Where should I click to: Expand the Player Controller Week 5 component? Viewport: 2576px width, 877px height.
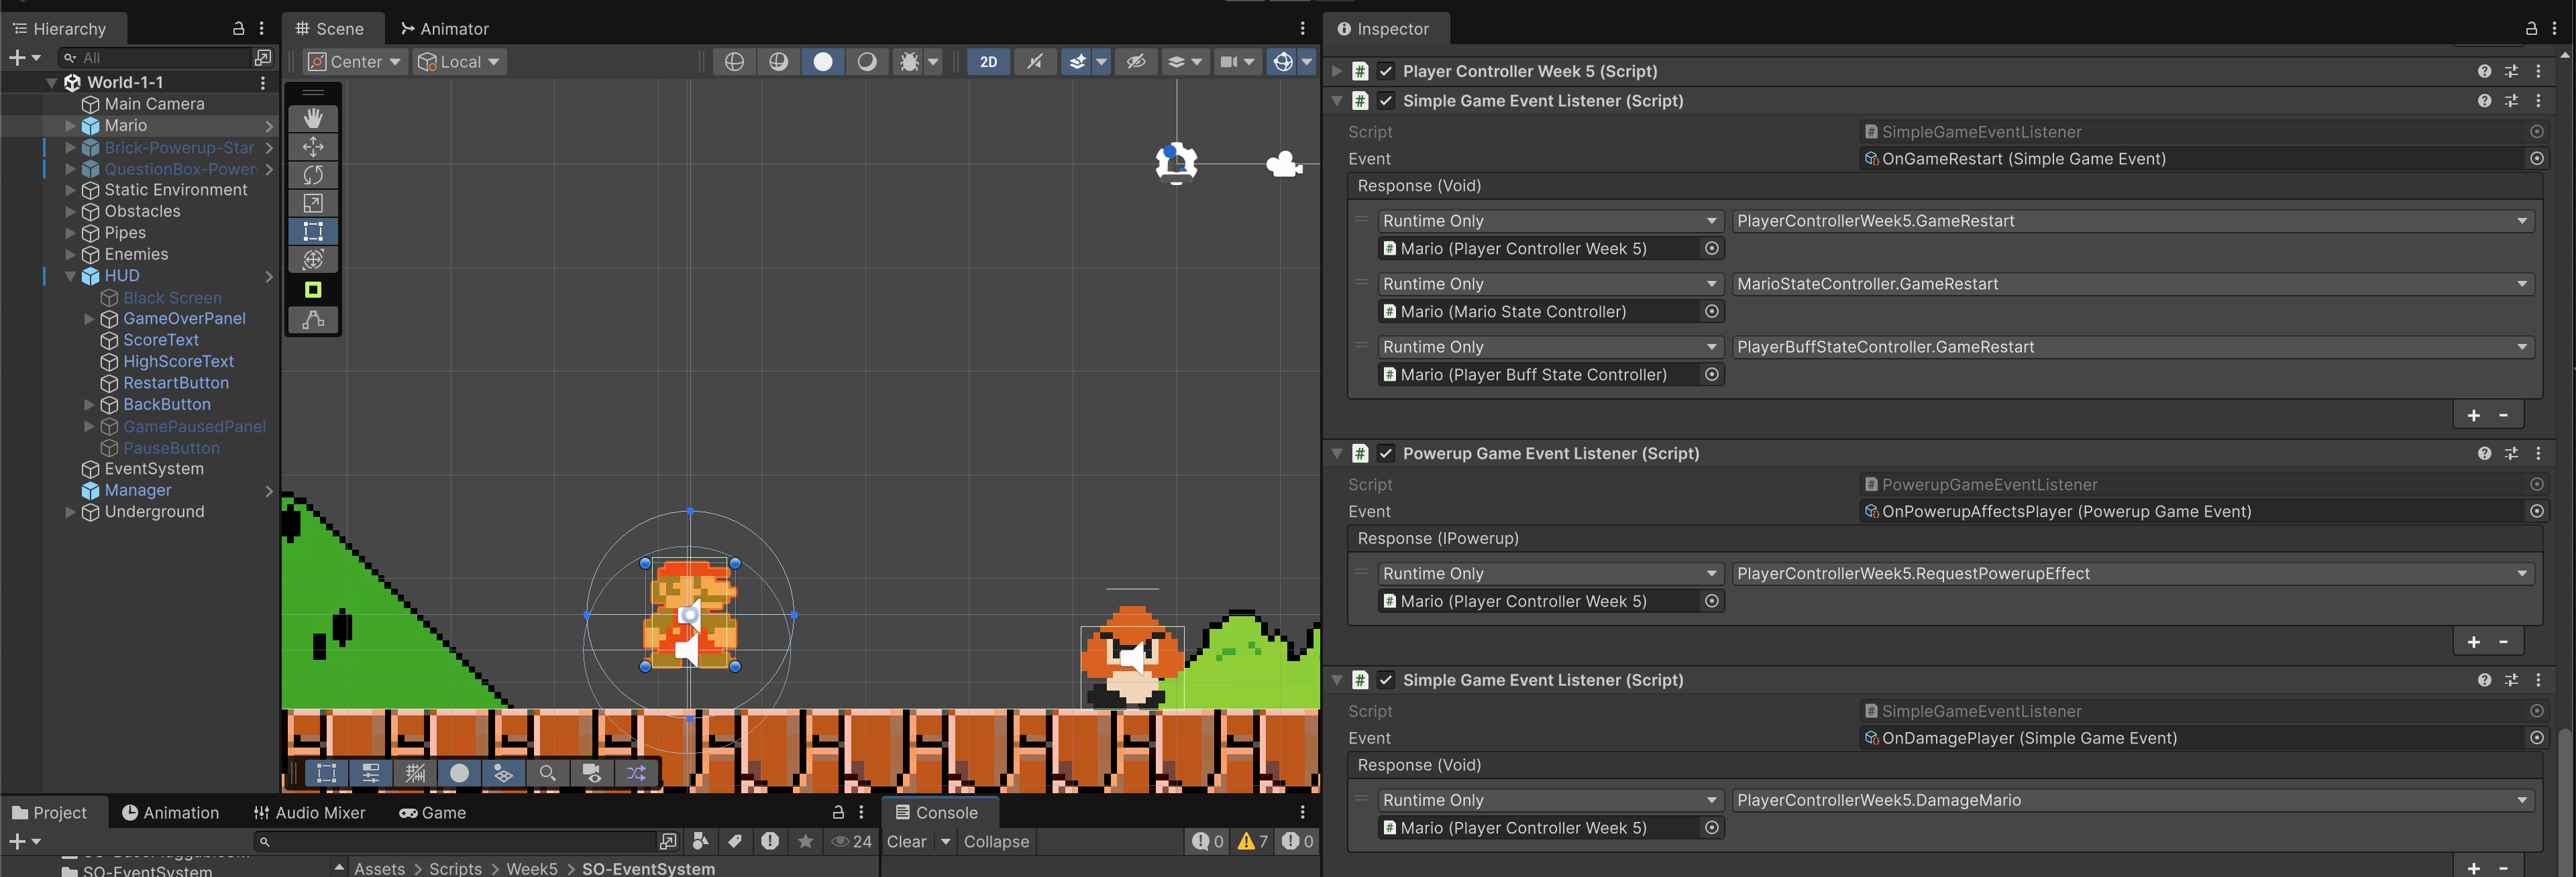(x=1336, y=71)
